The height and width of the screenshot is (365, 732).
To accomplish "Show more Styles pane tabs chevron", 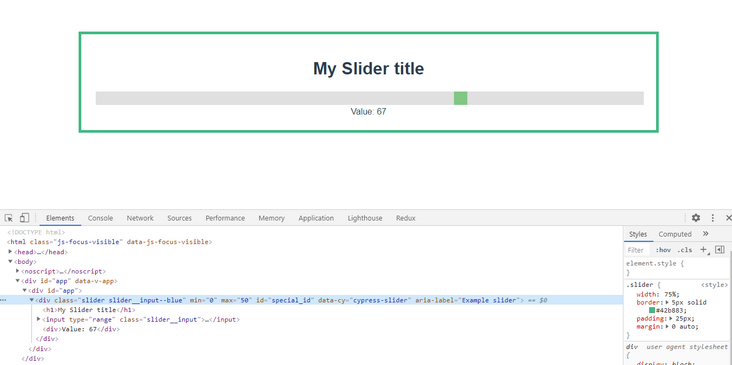I will pos(705,234).
